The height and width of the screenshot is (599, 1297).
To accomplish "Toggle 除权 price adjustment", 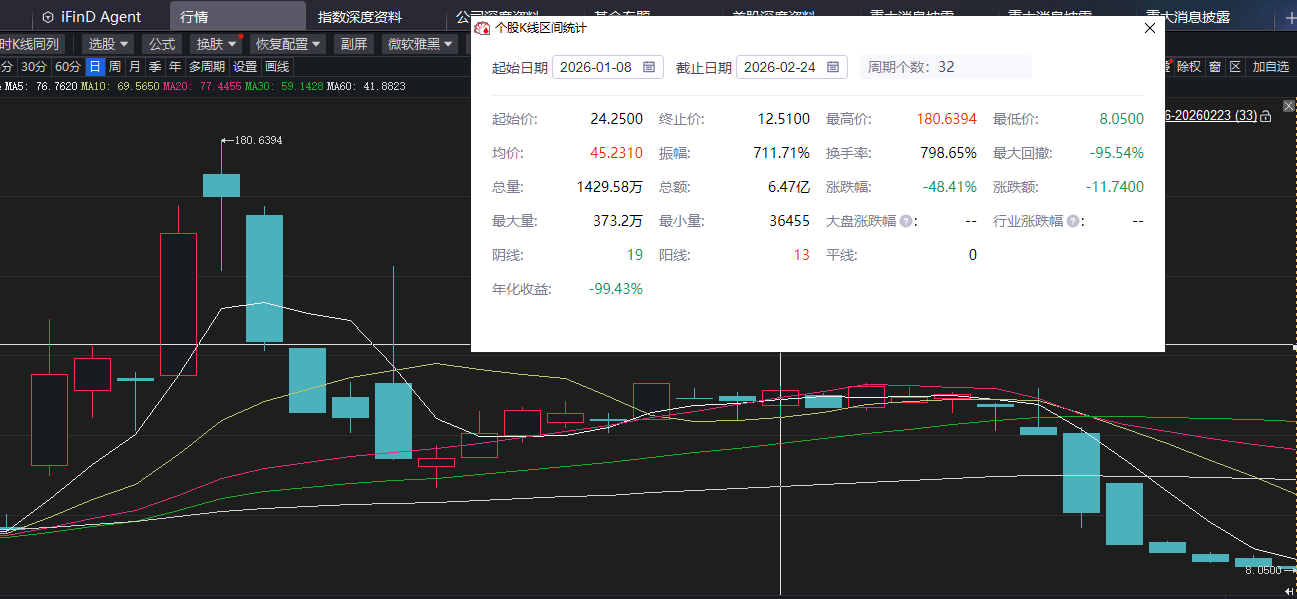I will 1188,67.
